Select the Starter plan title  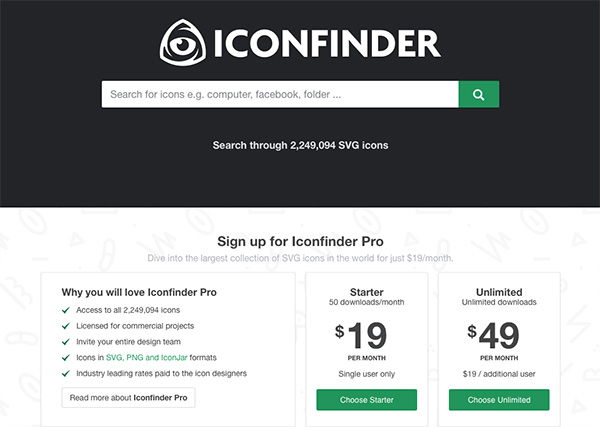pyautogui.click(x=367, y=289)
